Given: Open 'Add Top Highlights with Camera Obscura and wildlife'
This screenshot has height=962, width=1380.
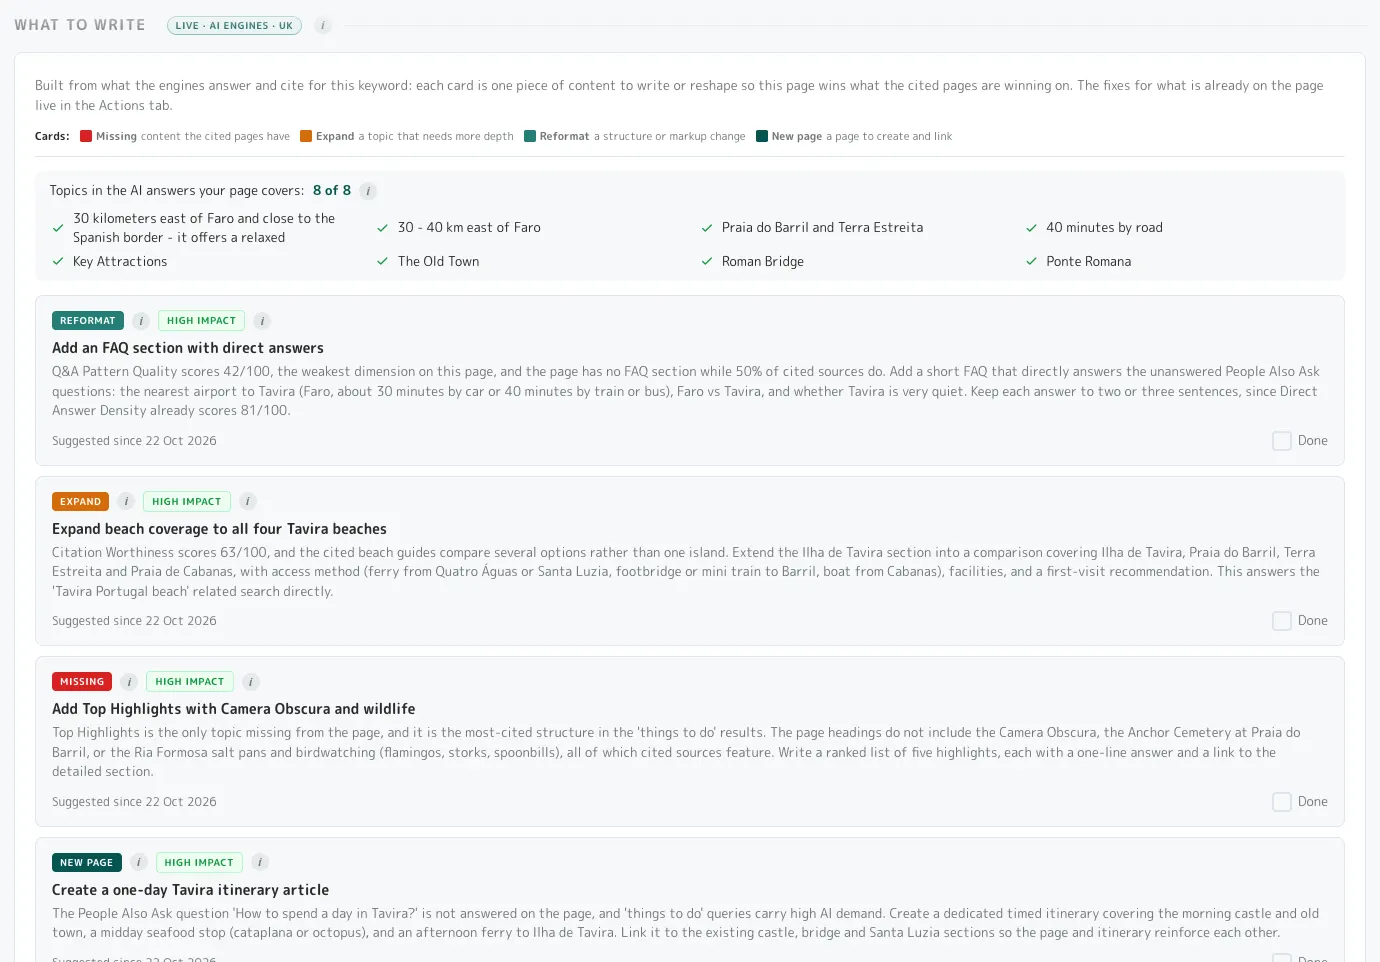Looking at the screenshot, I should [233, 709].
